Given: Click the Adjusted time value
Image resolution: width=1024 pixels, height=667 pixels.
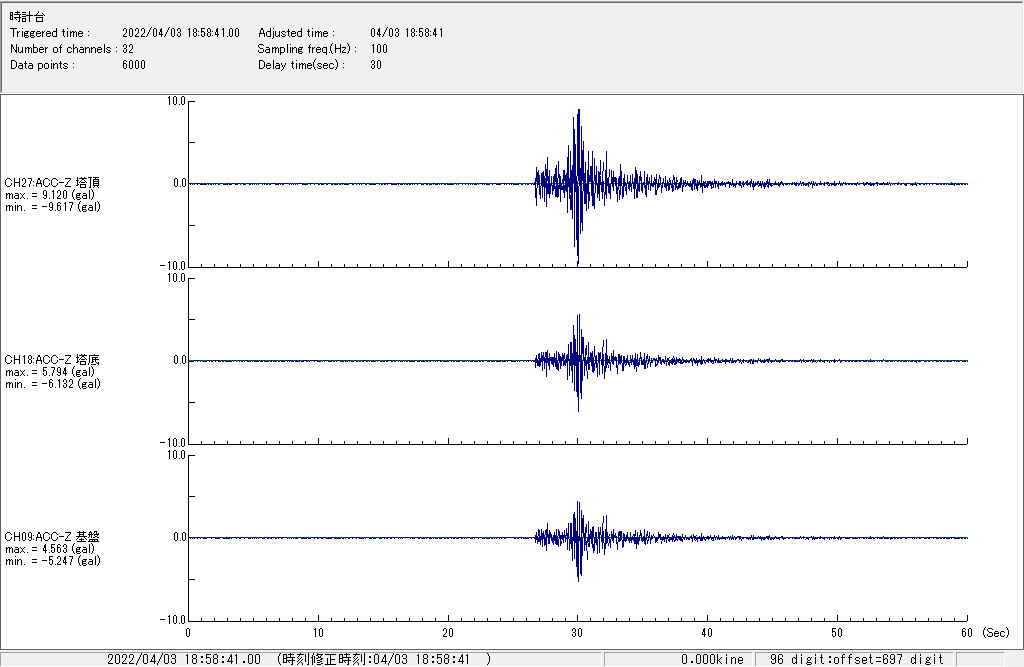Looking at the screenshot, I should [406, 33].
